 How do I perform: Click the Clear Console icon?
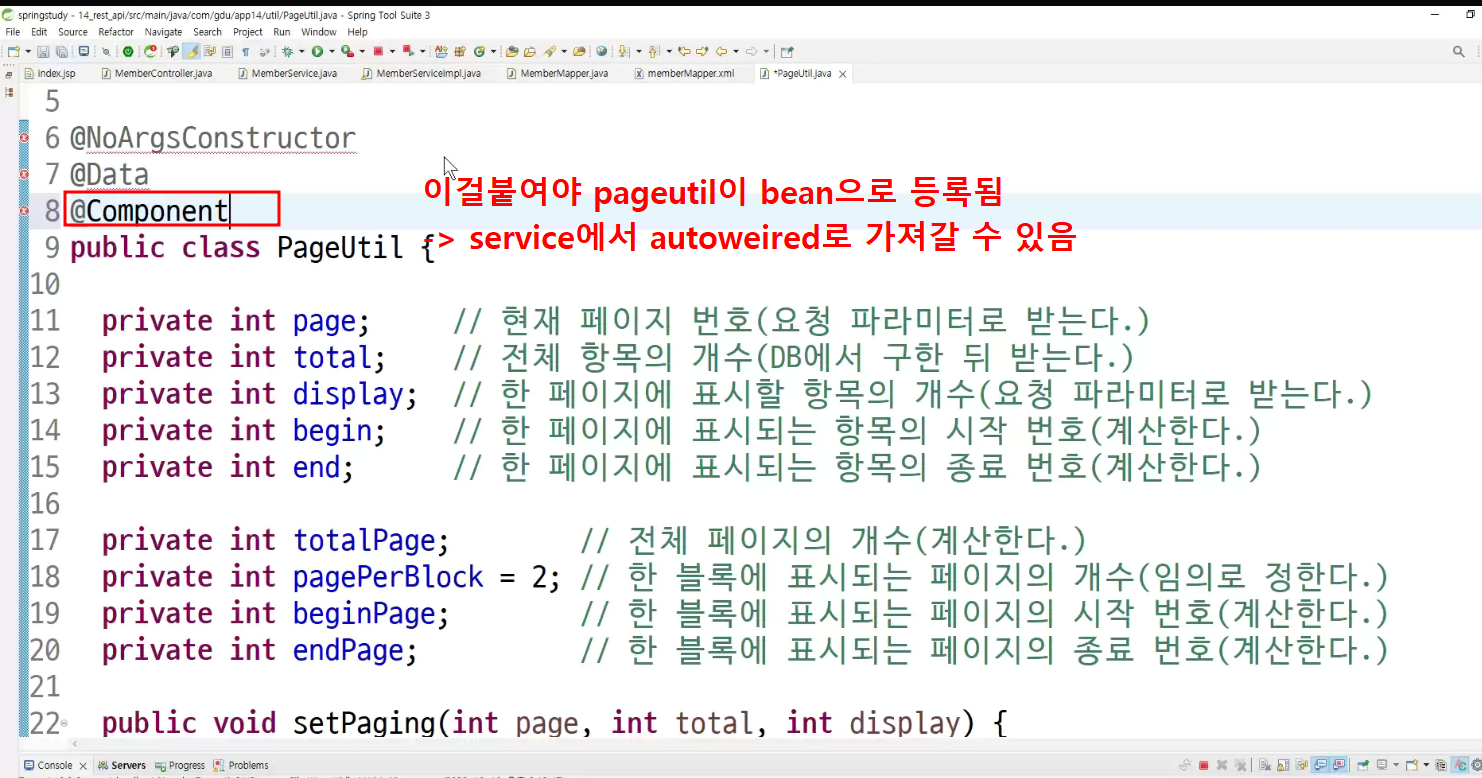(1264, 765)
